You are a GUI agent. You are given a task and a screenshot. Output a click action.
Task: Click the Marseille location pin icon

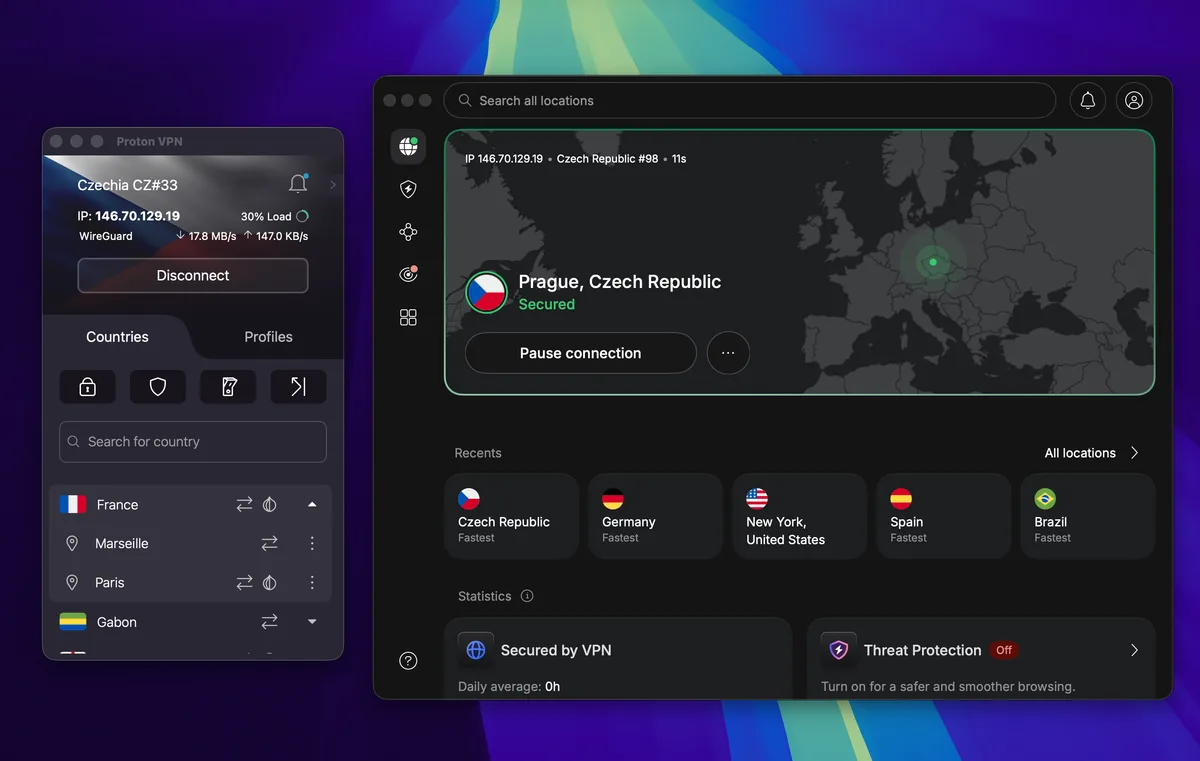point(72,544)
